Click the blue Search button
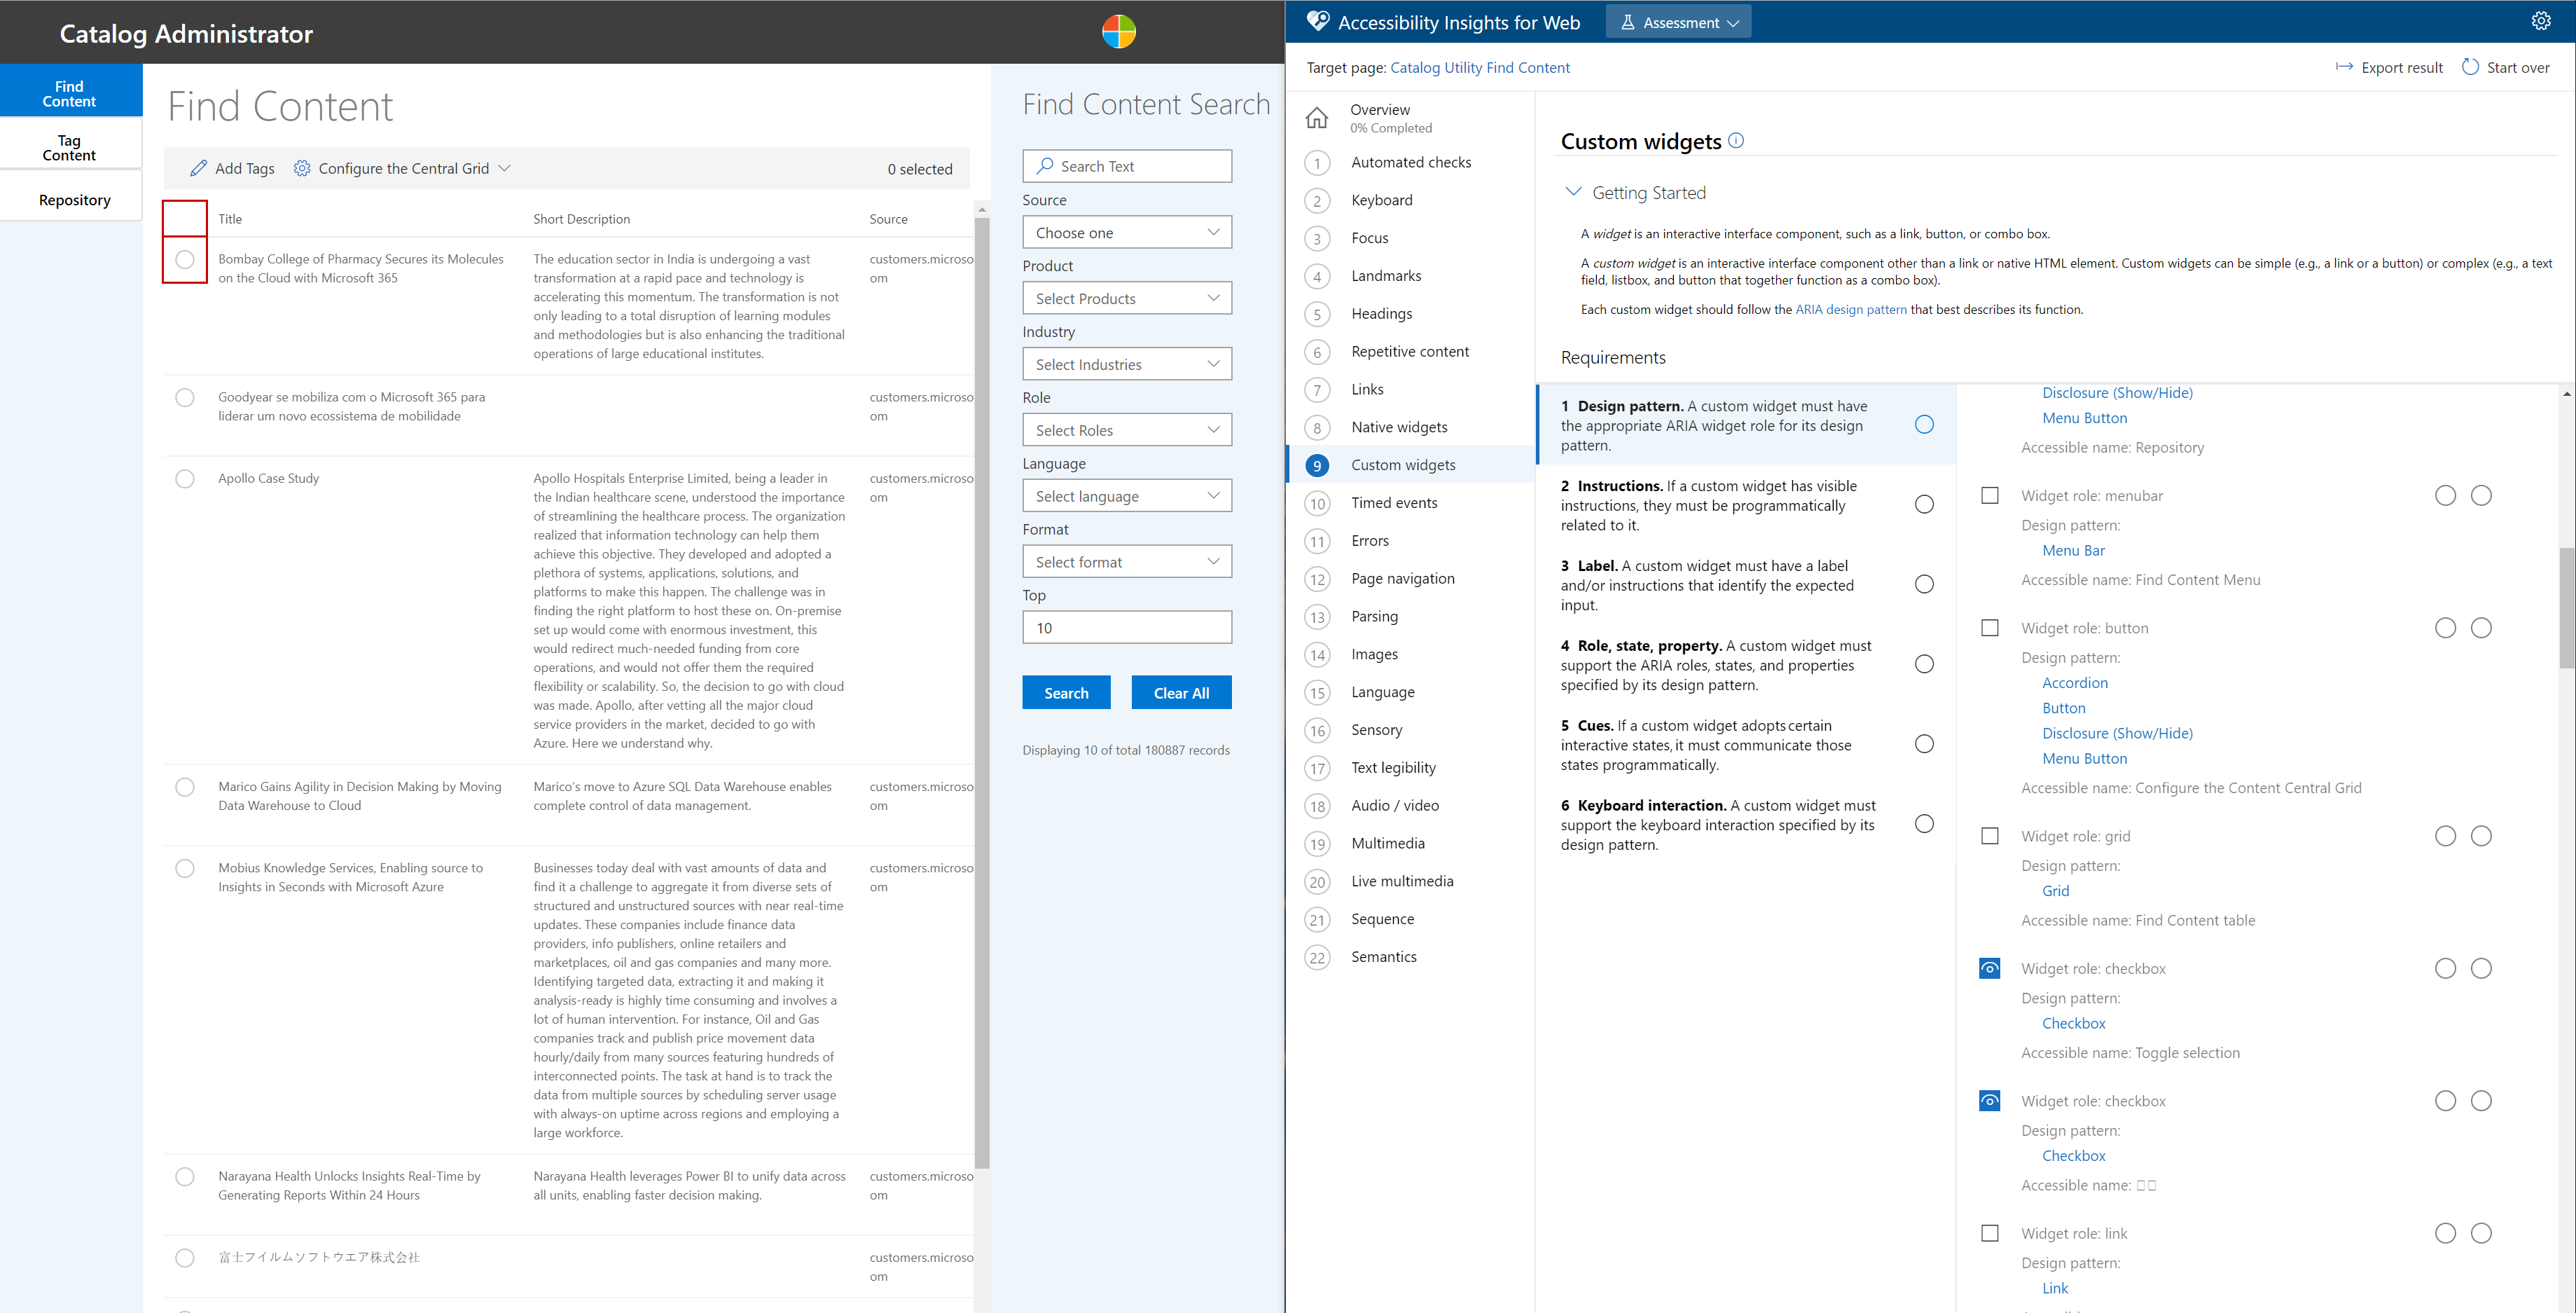 tap(1066, 693)
